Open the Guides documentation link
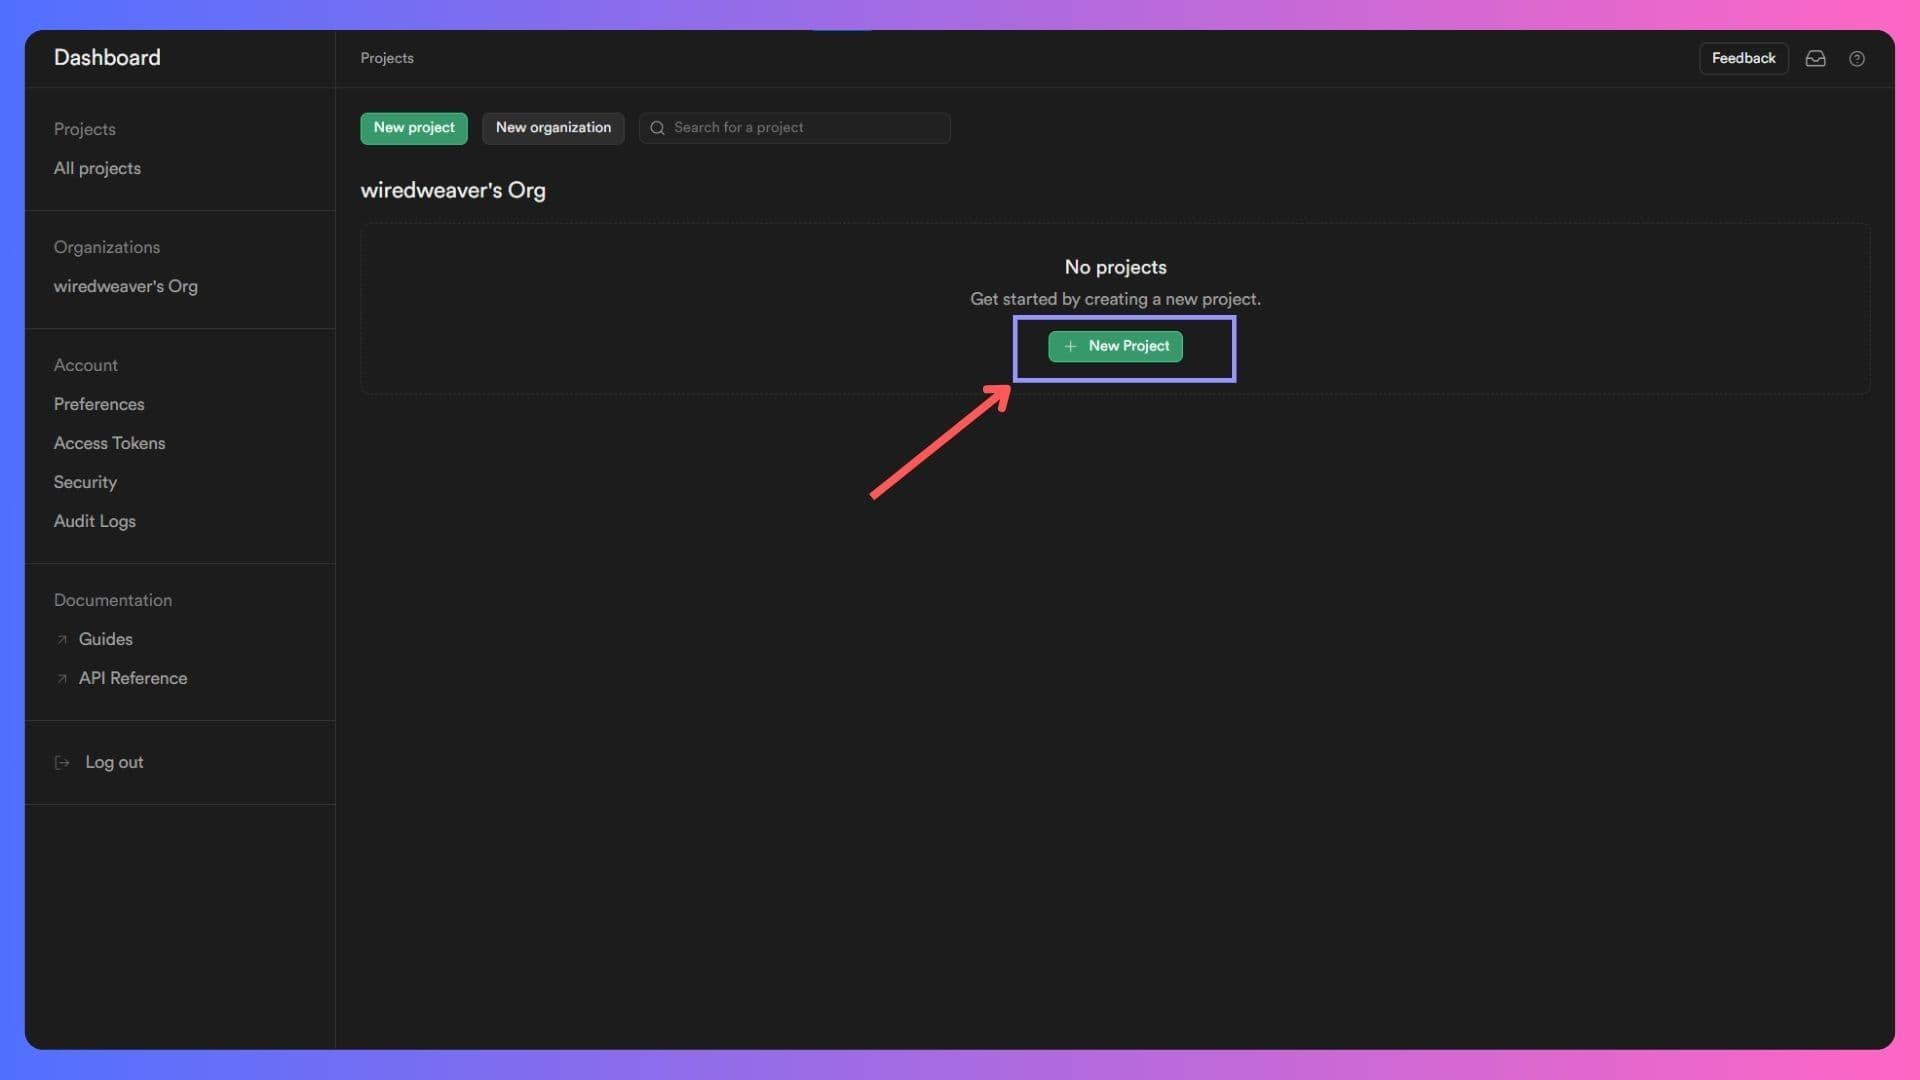Viewport: 1920px width, 1080px height. click(x=105, y=639)
